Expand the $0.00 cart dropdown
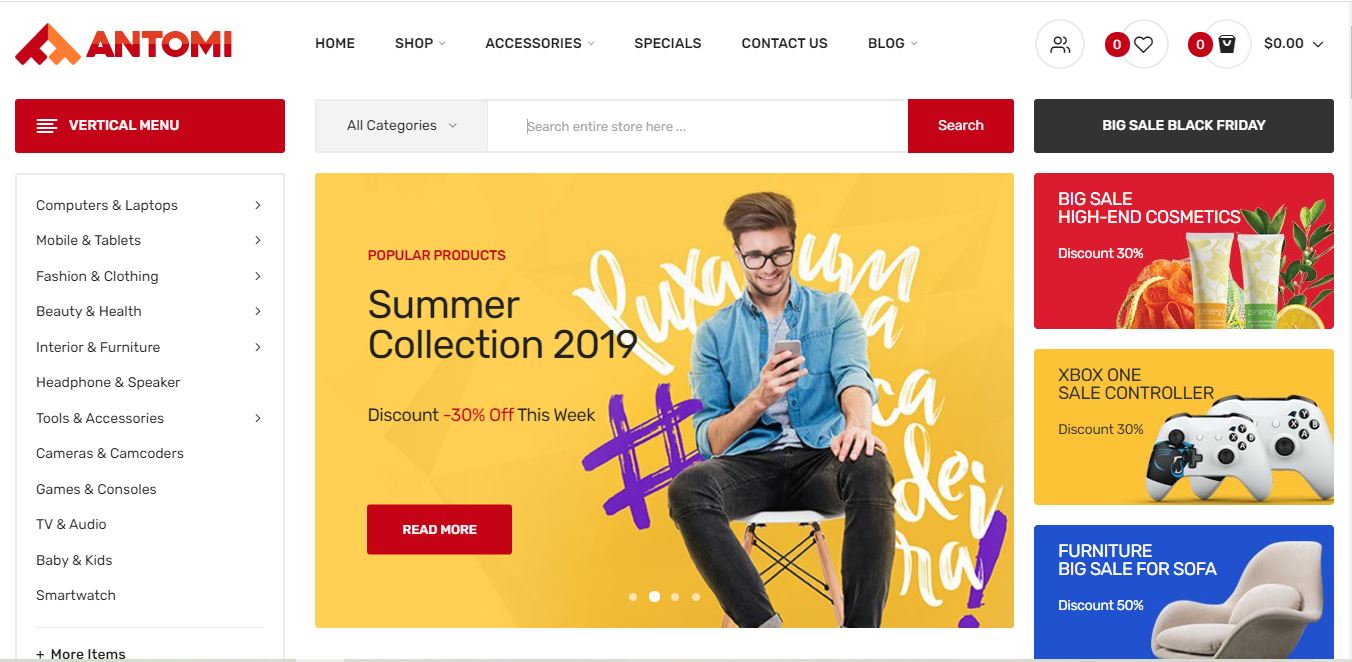This screenshot has height=662, width=1352. point(1294,44)
